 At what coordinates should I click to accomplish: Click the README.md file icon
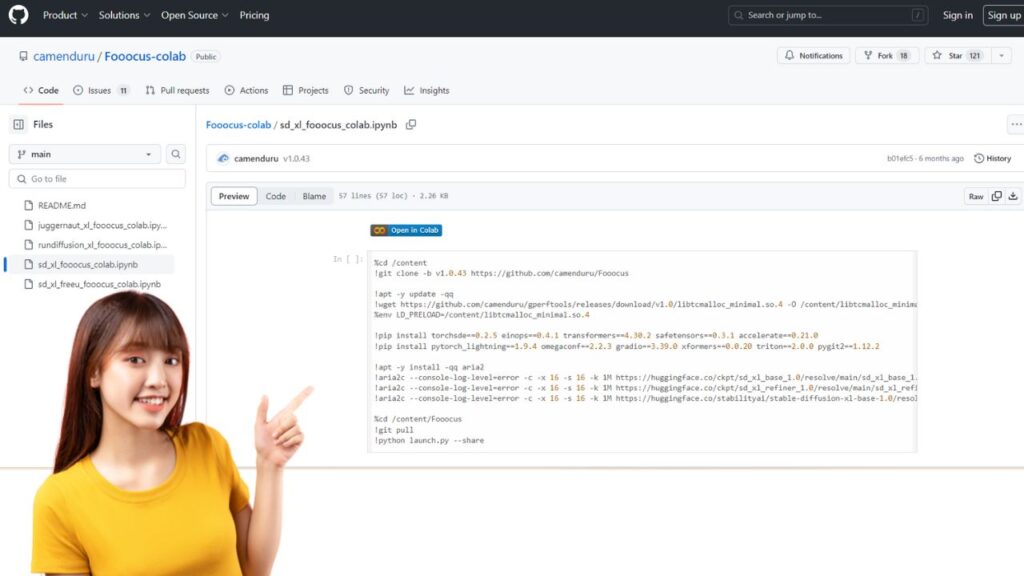pyautogui.click(x=28, y=205)
